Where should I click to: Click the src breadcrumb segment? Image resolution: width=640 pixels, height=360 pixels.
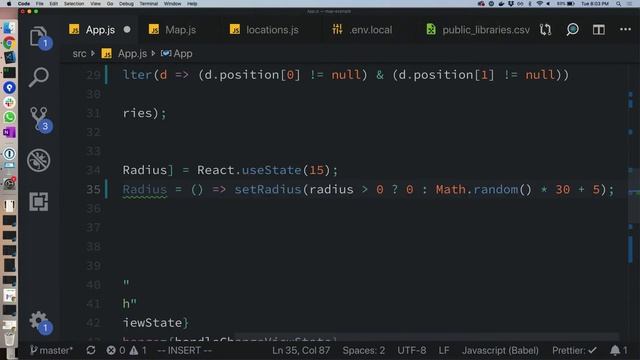click(79, 54)
